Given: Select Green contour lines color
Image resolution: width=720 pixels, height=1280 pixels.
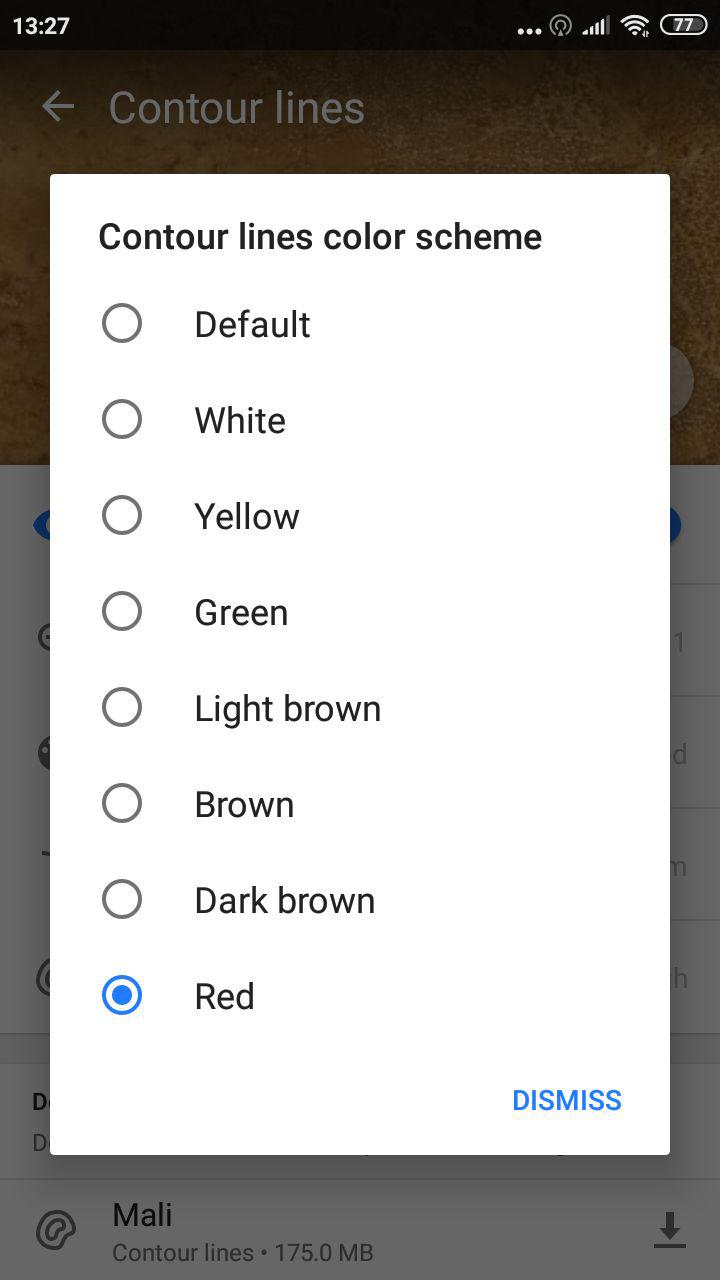Looking at the screenshot, I should [x=122, y=612].
